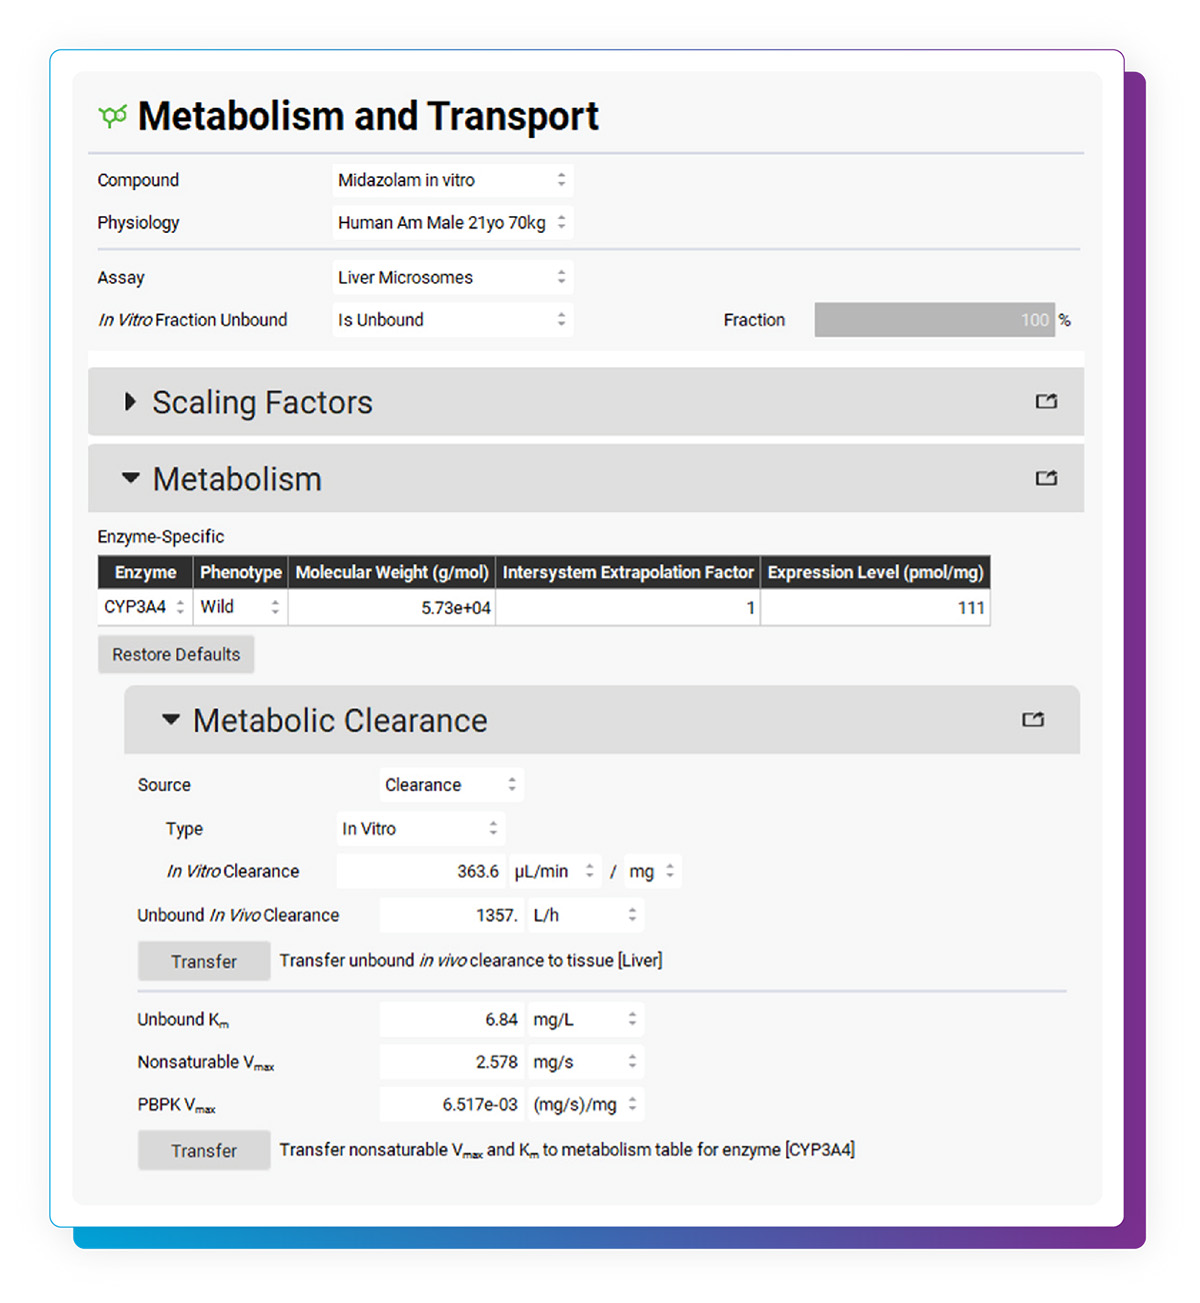Click the pop-out icon beside Scaling Factors

point(1046,401)
